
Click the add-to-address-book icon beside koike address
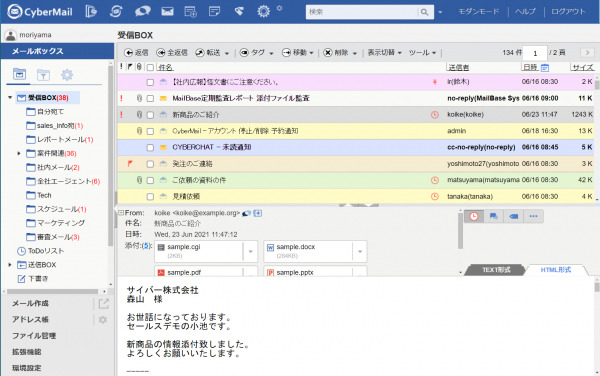tap(258, 213)
